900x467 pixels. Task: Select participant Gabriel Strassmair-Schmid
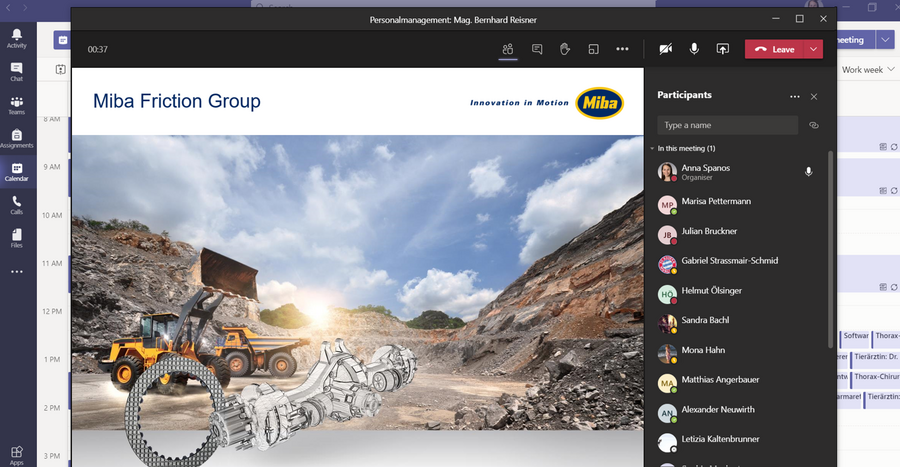738,264
